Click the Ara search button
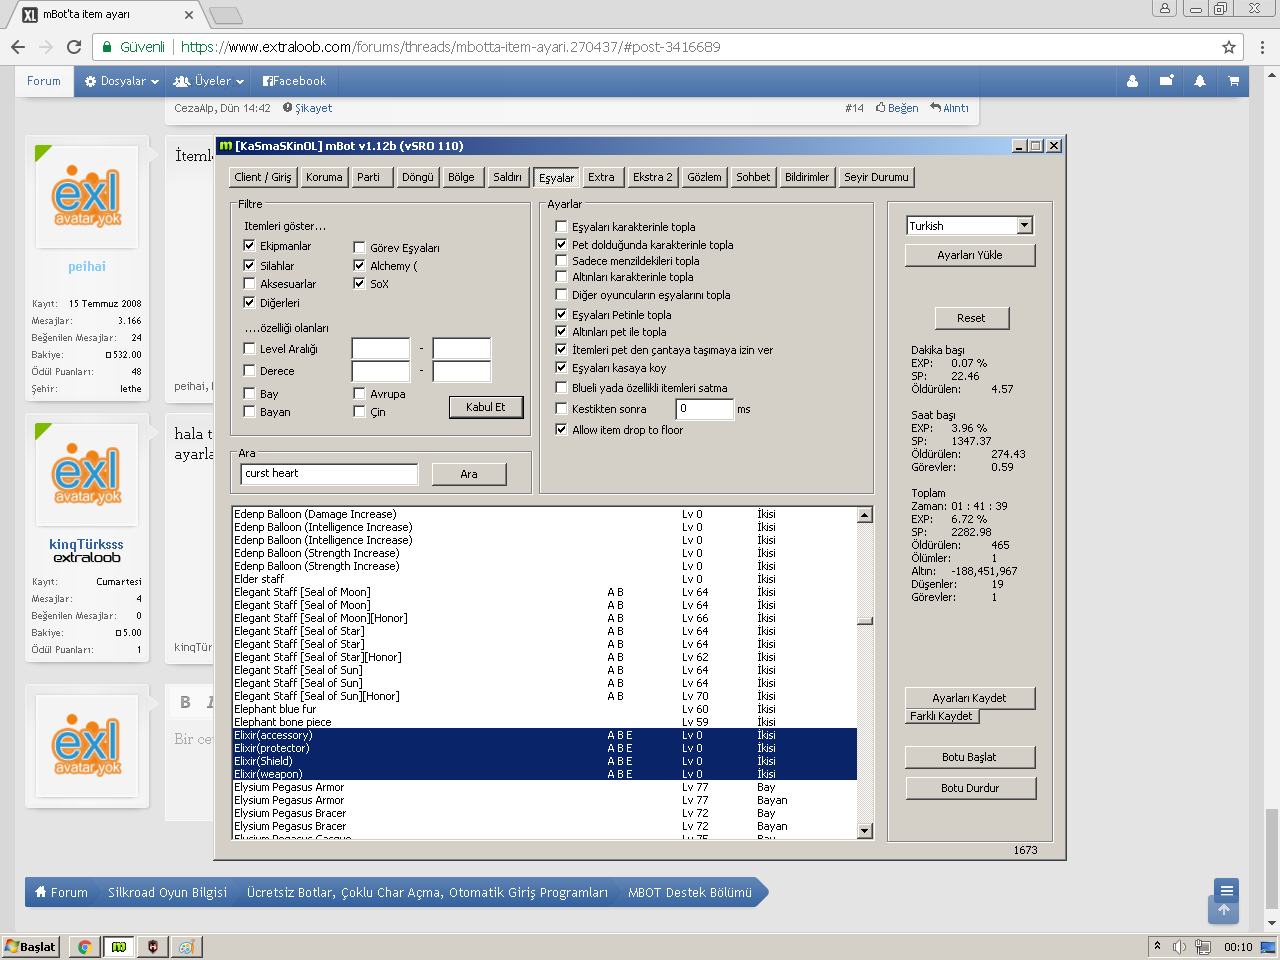1280x960 pixels. point(469,474)
